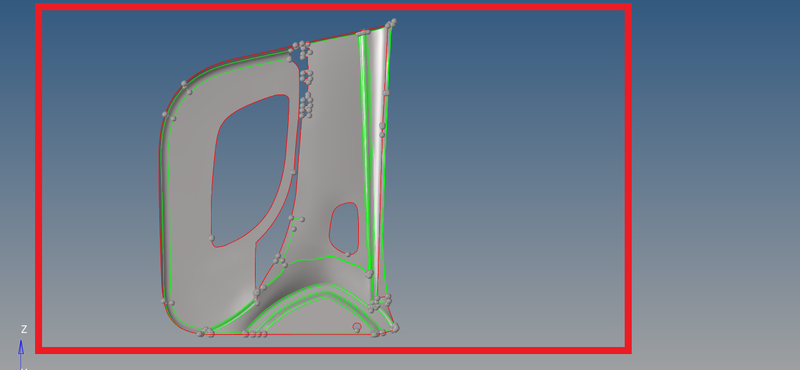The height and width of the screenshot is (370, 800).
Task: Pick the fixed point on small cutout's bottom edge
Action: pos(348,254)
